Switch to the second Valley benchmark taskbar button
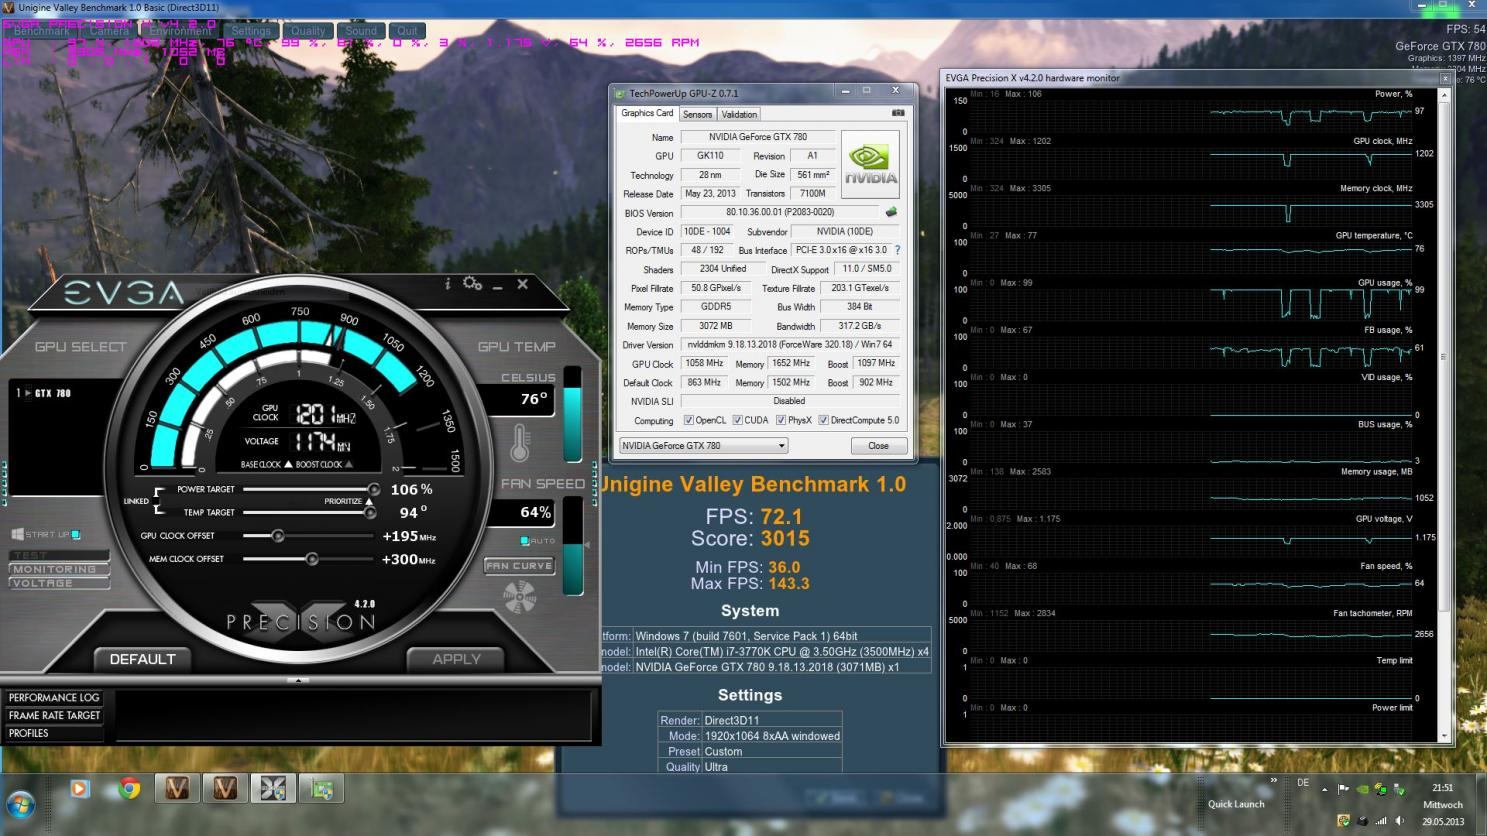Image resolution: width=1487 pixels, height=836 pixels. point(225,789)
